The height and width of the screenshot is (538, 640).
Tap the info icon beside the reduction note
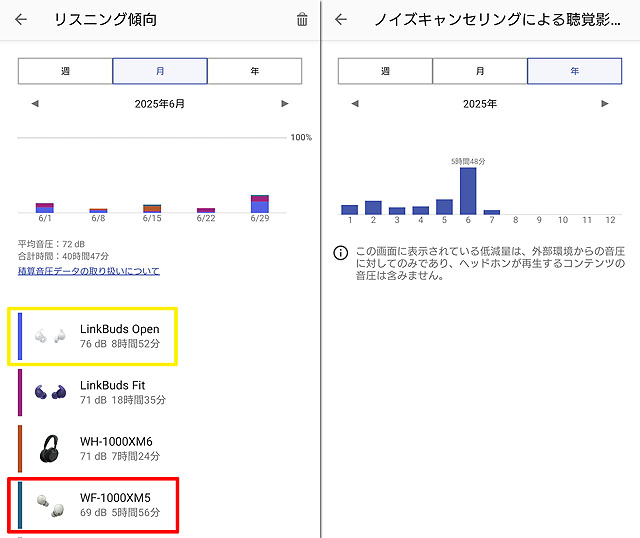point(341,253)
